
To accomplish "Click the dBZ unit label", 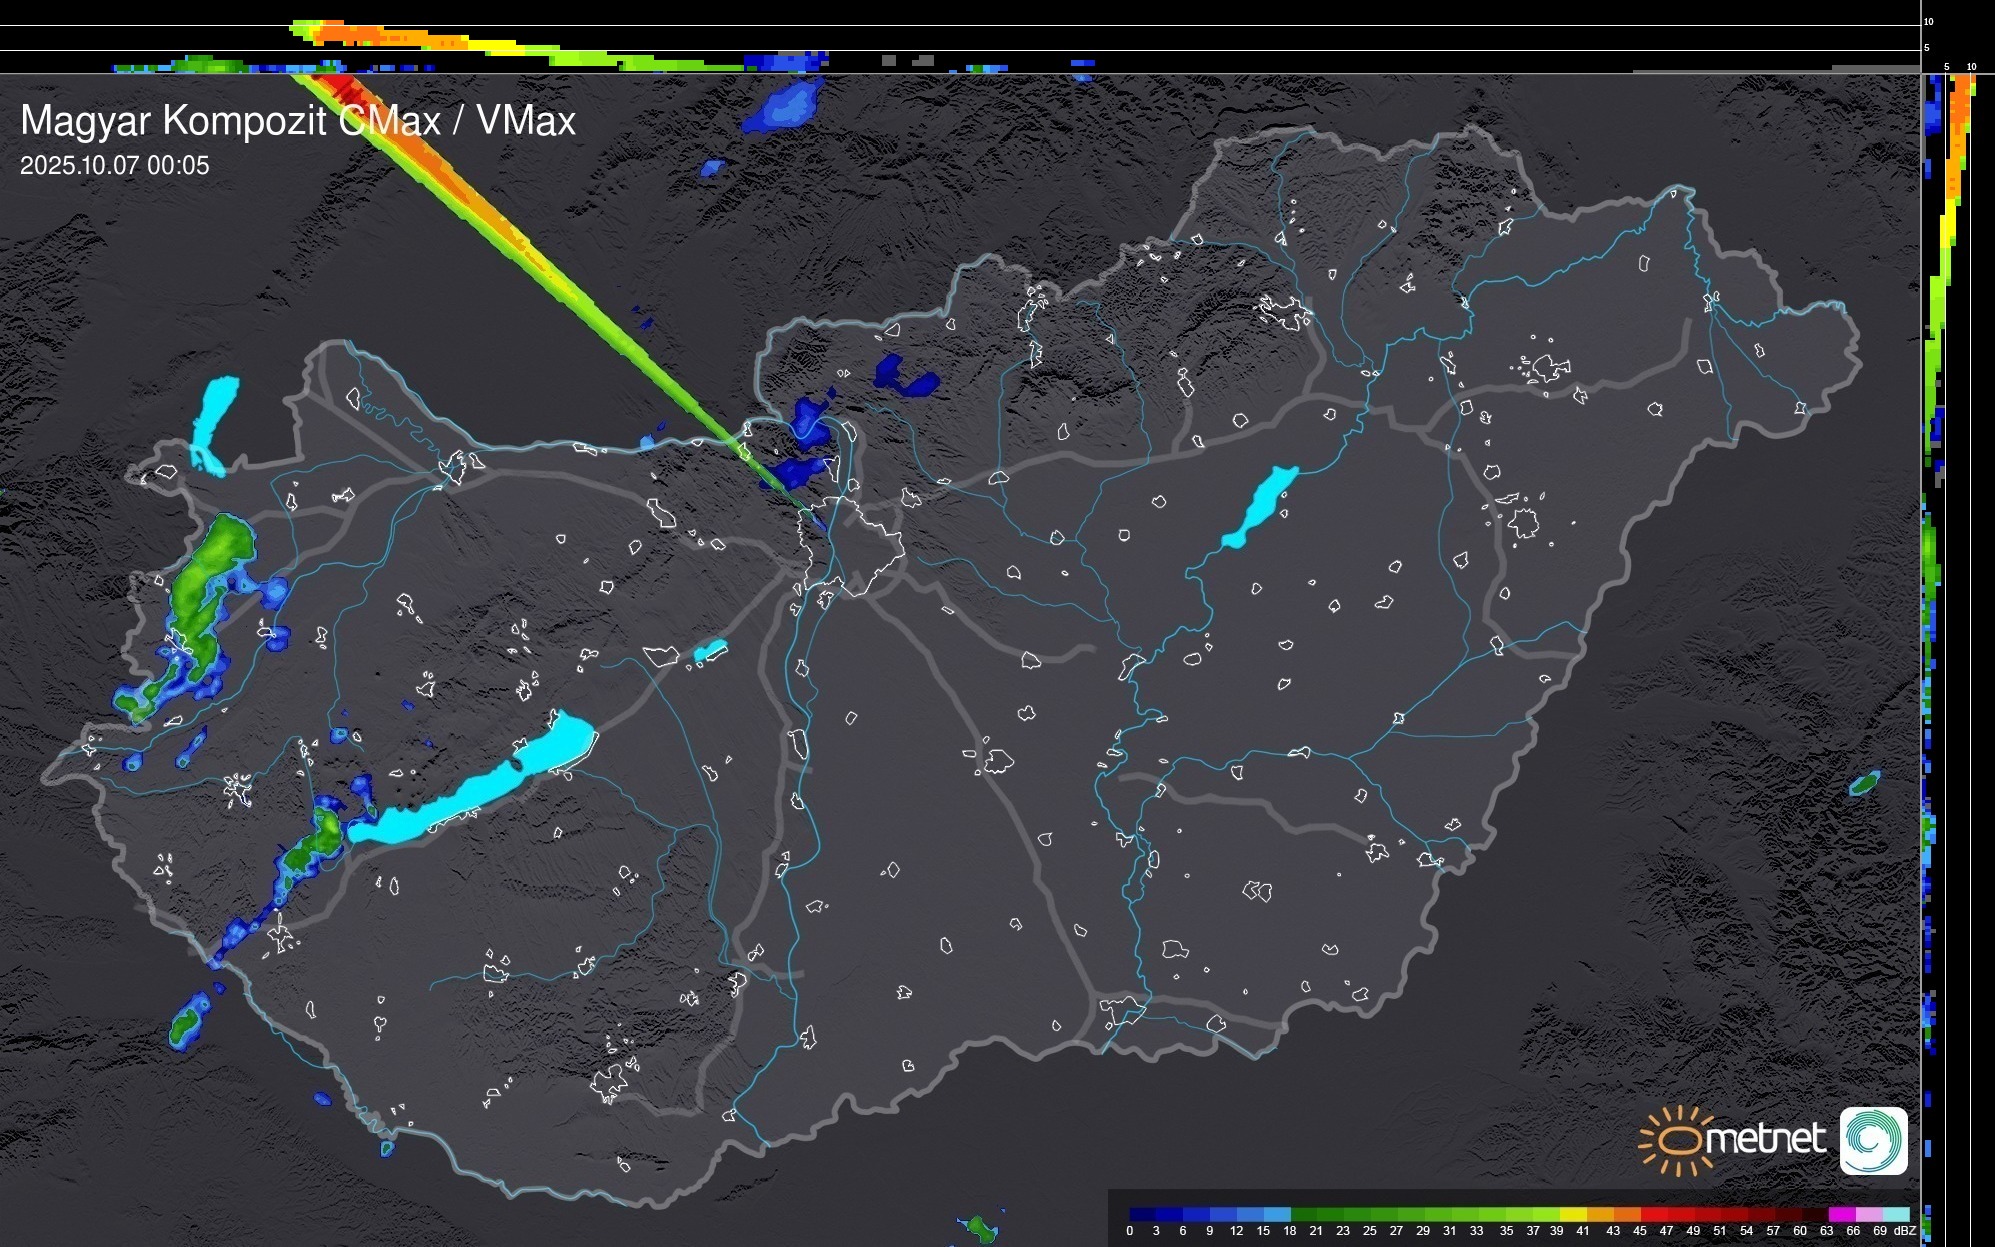I will [x=1904, y=1231].
